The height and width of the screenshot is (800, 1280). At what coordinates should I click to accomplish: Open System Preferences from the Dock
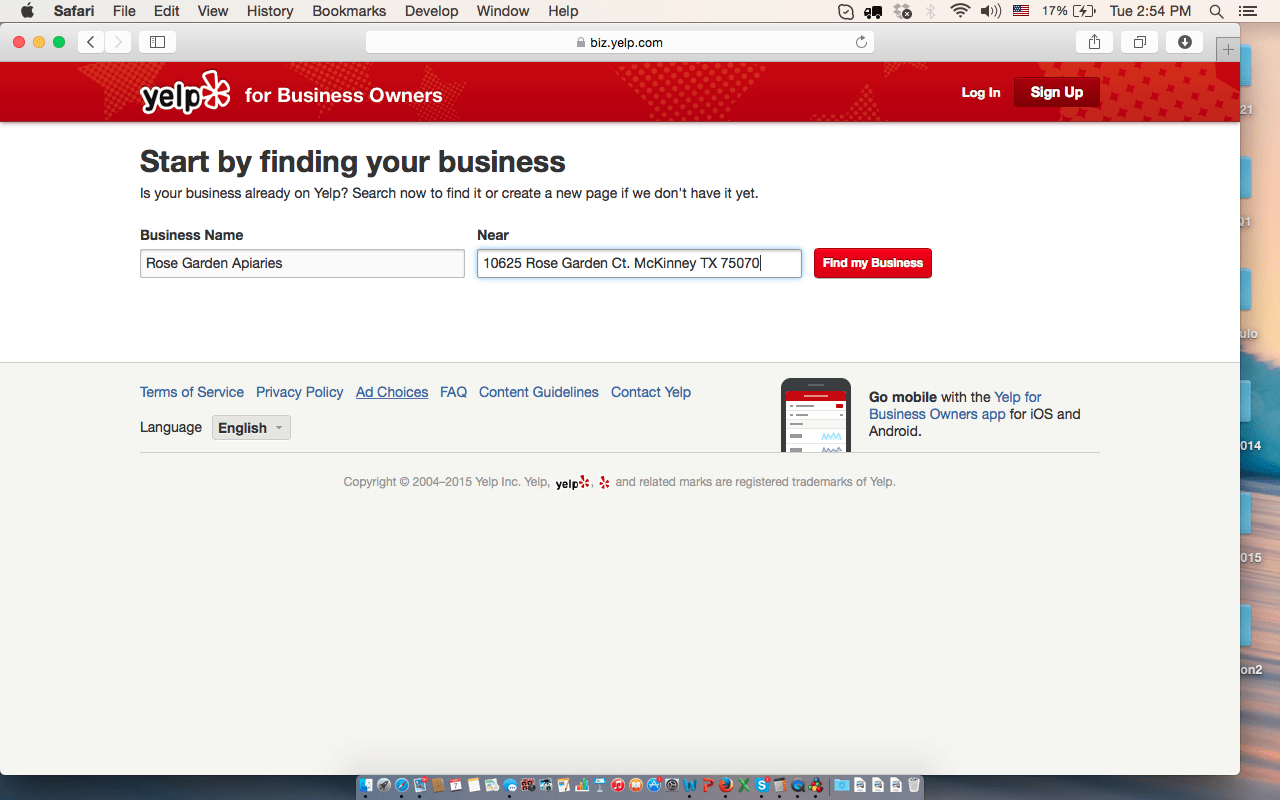point(672,785)
